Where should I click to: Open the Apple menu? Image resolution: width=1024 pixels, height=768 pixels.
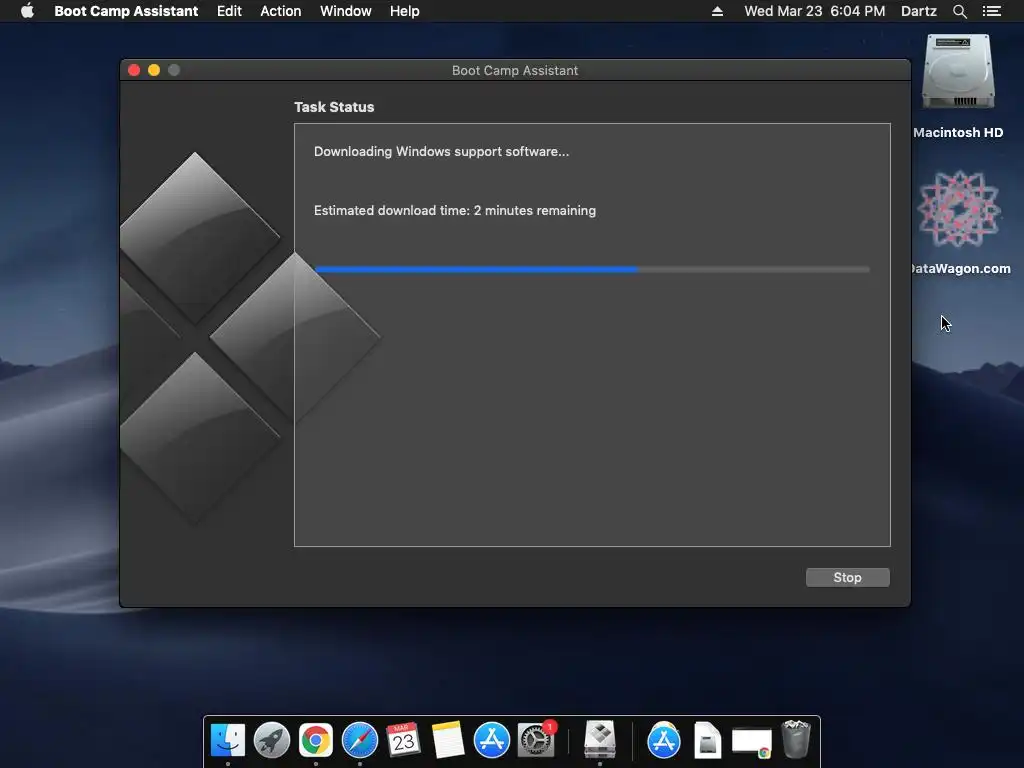(x=27, y=11)
